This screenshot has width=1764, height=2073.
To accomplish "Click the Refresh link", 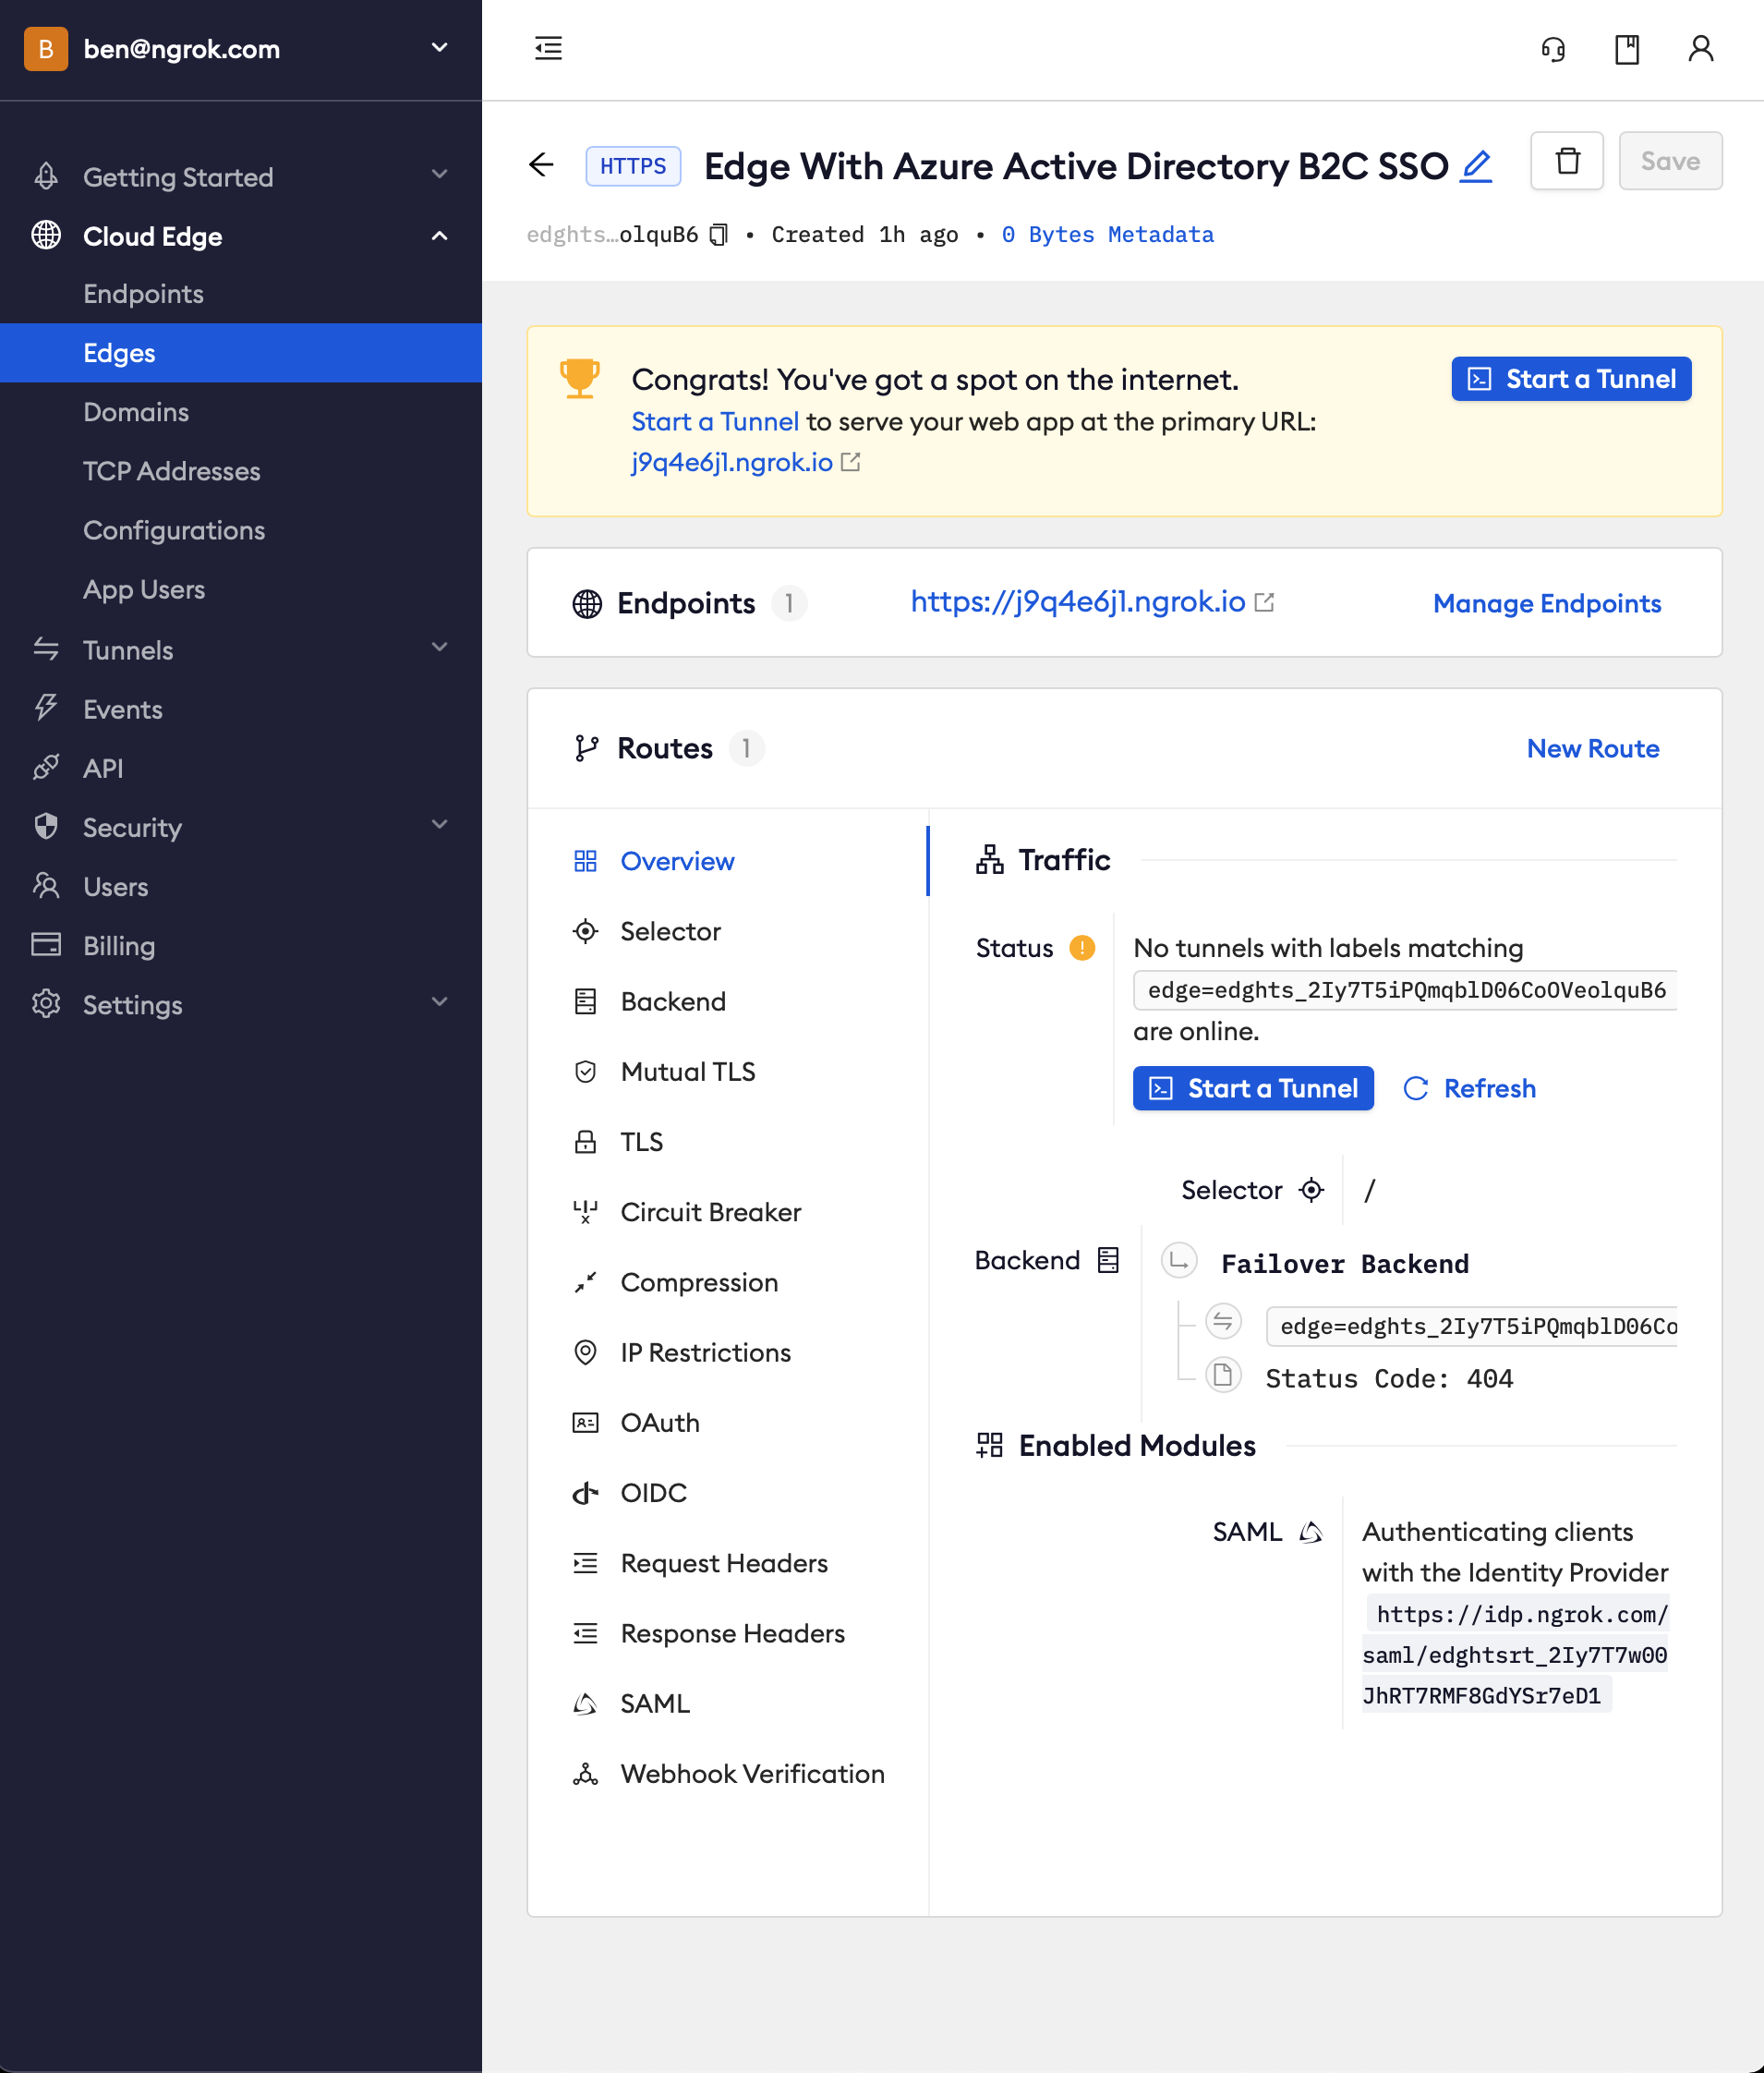I will coord(1470,1088).
